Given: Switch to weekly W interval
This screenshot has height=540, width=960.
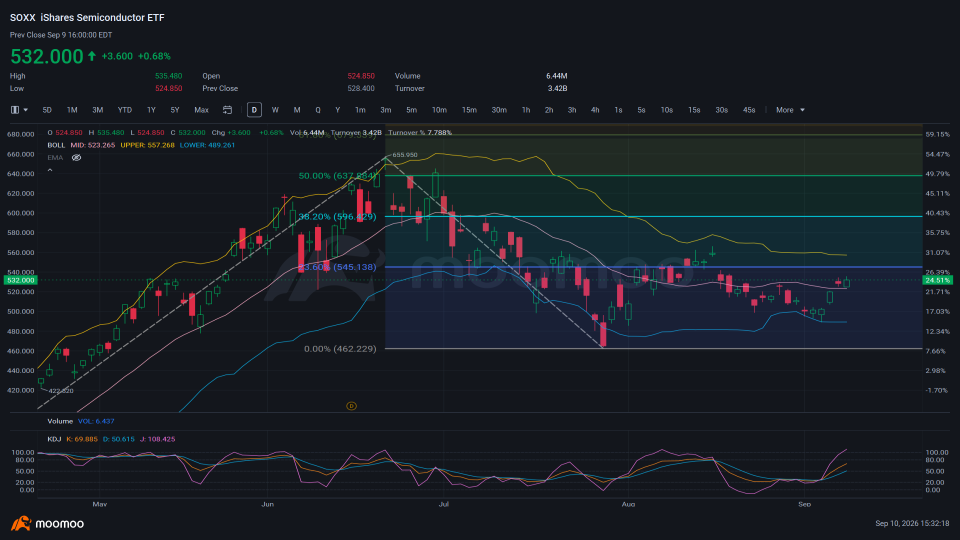Looking at the screenshot, I should 275,110.
